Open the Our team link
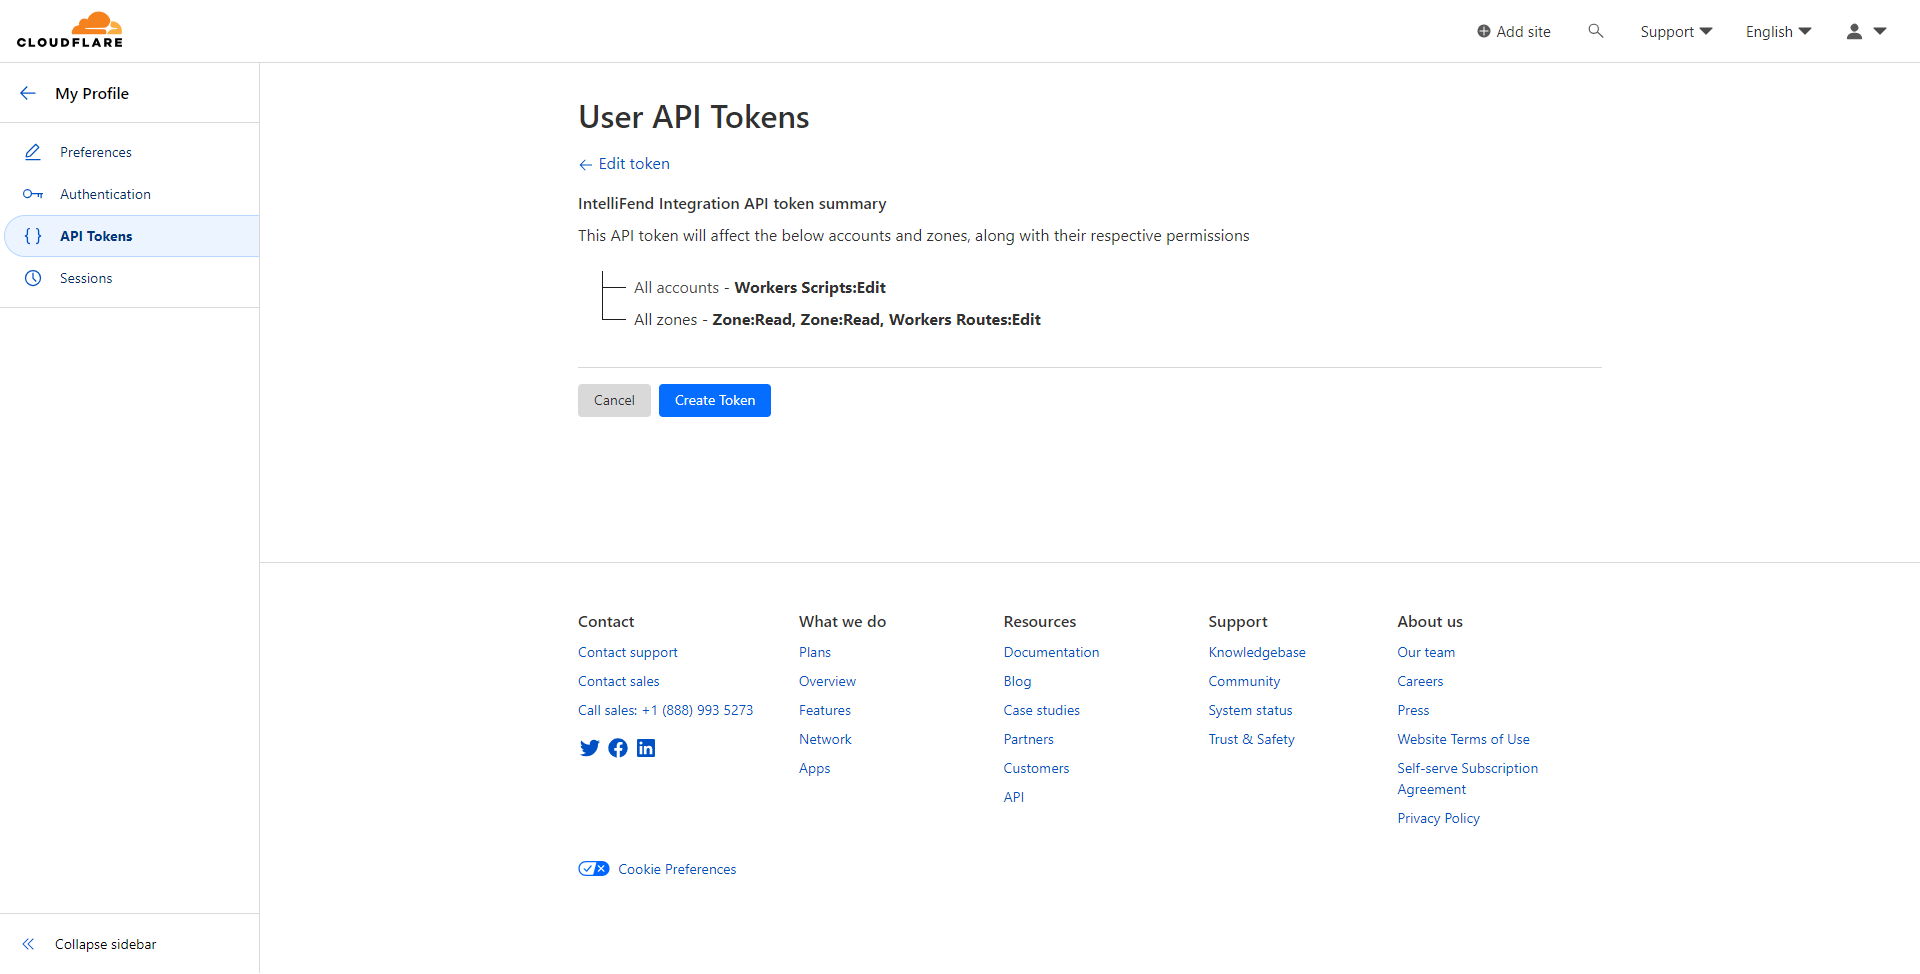Image resolution: width=1920 pixels, height=974 pixels. pos(1426,652)
